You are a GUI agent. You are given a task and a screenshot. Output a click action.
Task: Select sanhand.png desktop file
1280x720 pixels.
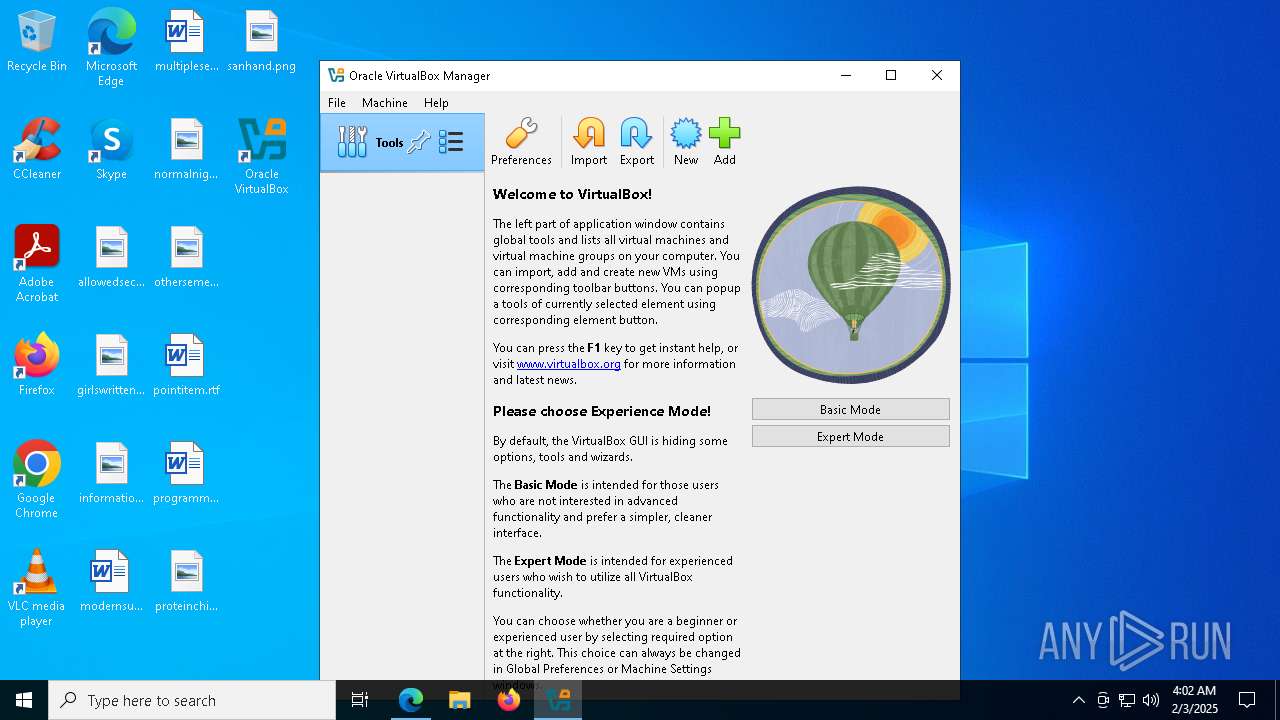pos(262,42)
